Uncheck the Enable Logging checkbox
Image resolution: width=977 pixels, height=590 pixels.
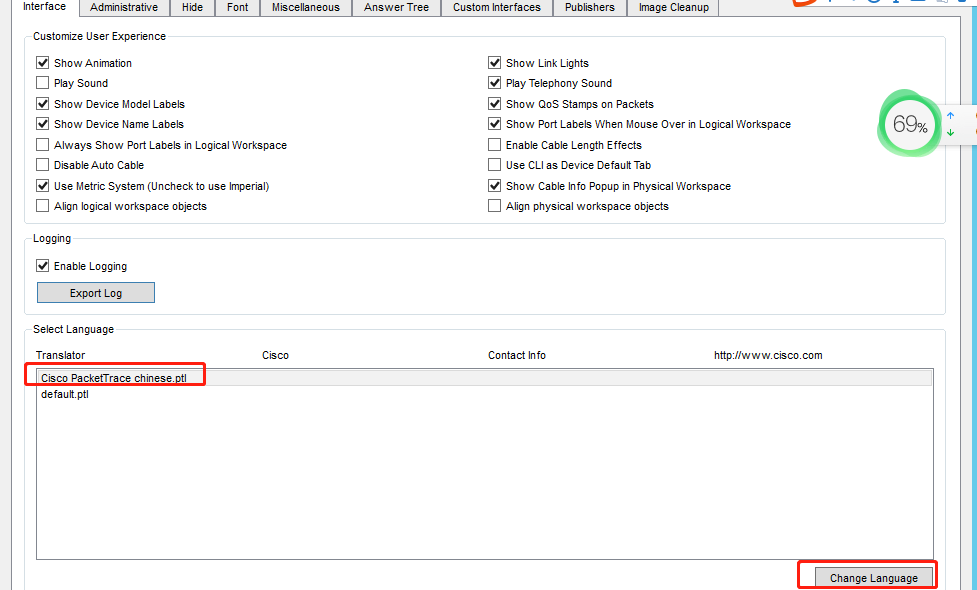coord(42,266)
